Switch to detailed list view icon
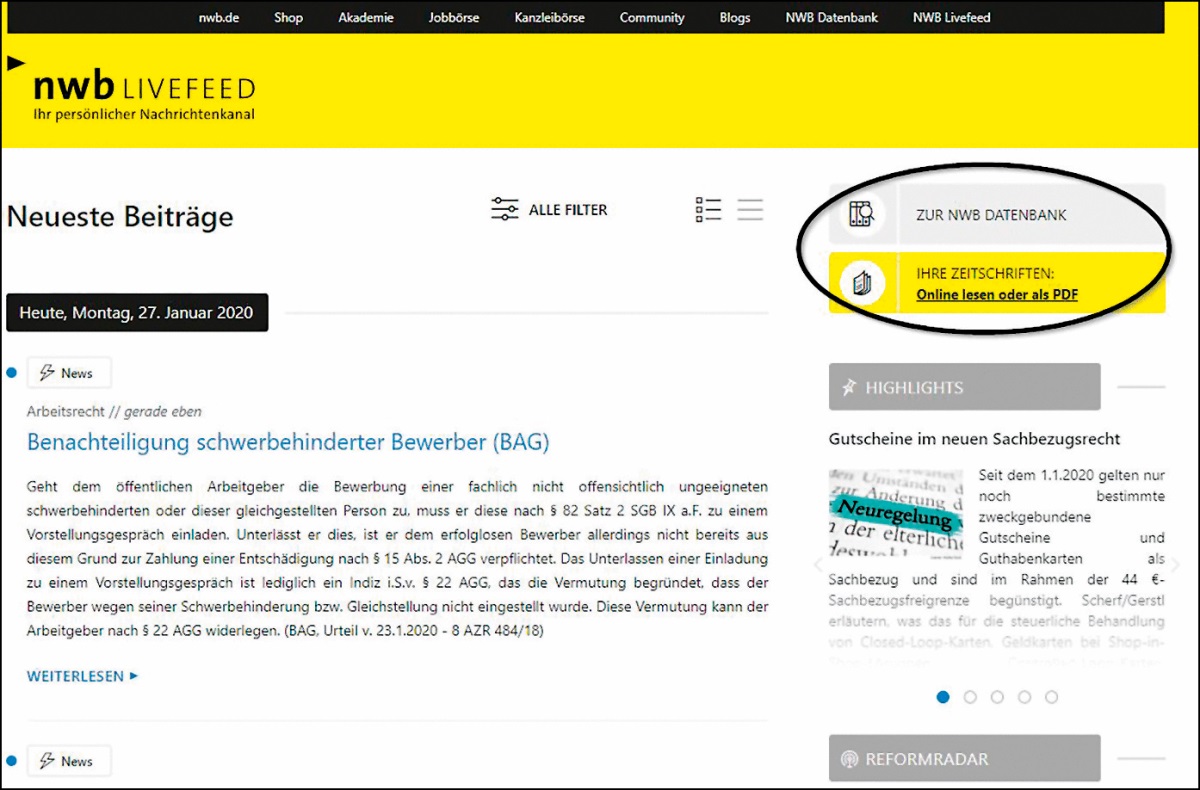 coord(708,209)
